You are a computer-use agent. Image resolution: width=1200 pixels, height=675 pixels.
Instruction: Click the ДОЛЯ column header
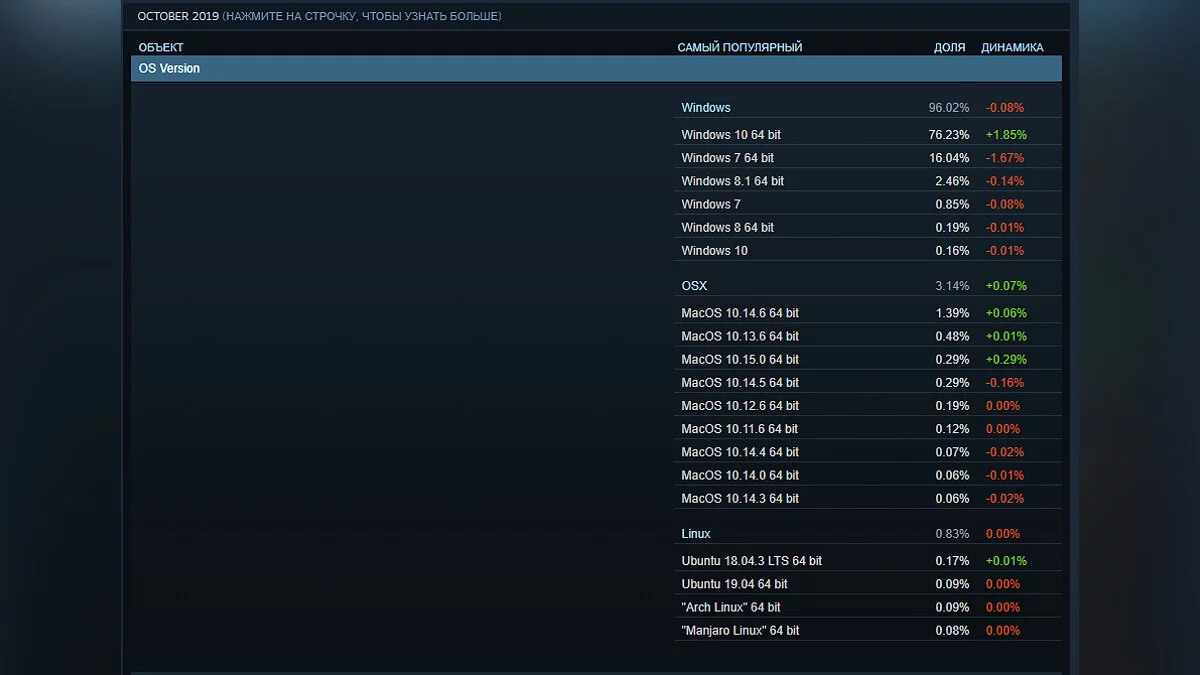click(950, 47)
